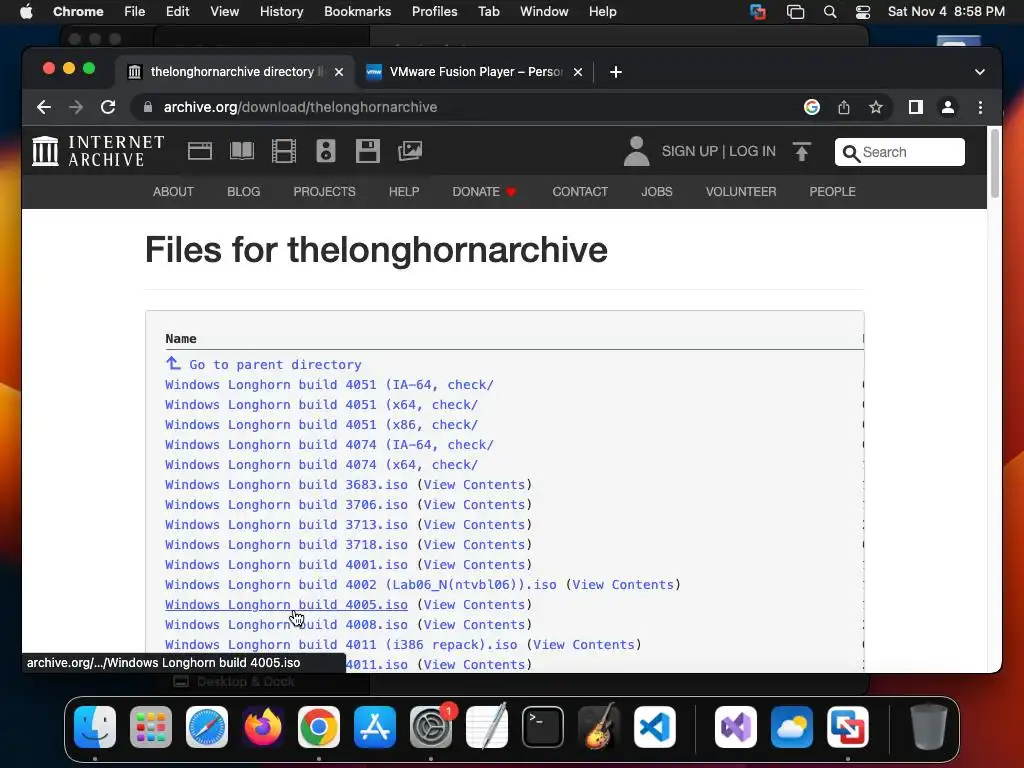Toggle the Chrome side panel icon
The height and width of the screenshot is (768, 1024).
point(916,107)
